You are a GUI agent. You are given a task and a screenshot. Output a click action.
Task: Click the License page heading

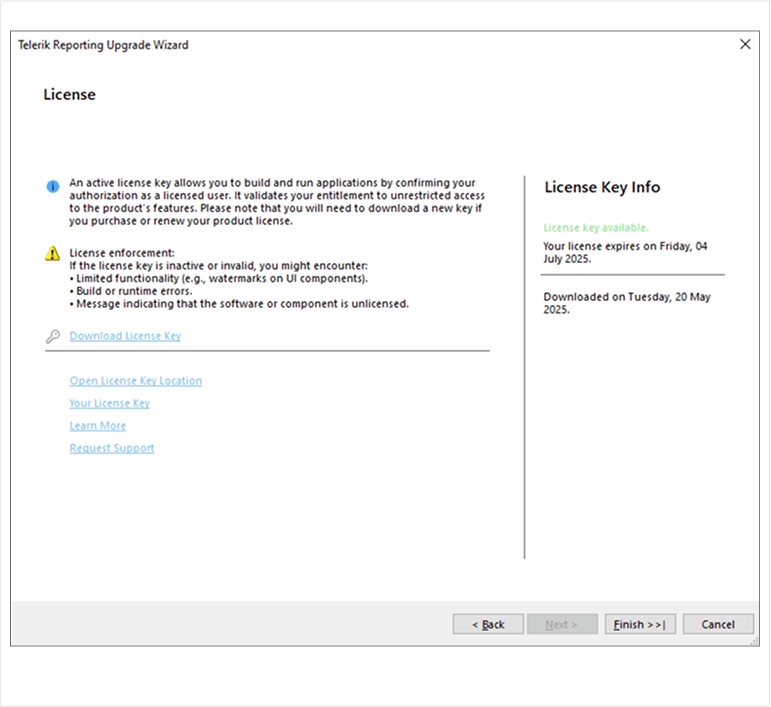pos(69,95)
